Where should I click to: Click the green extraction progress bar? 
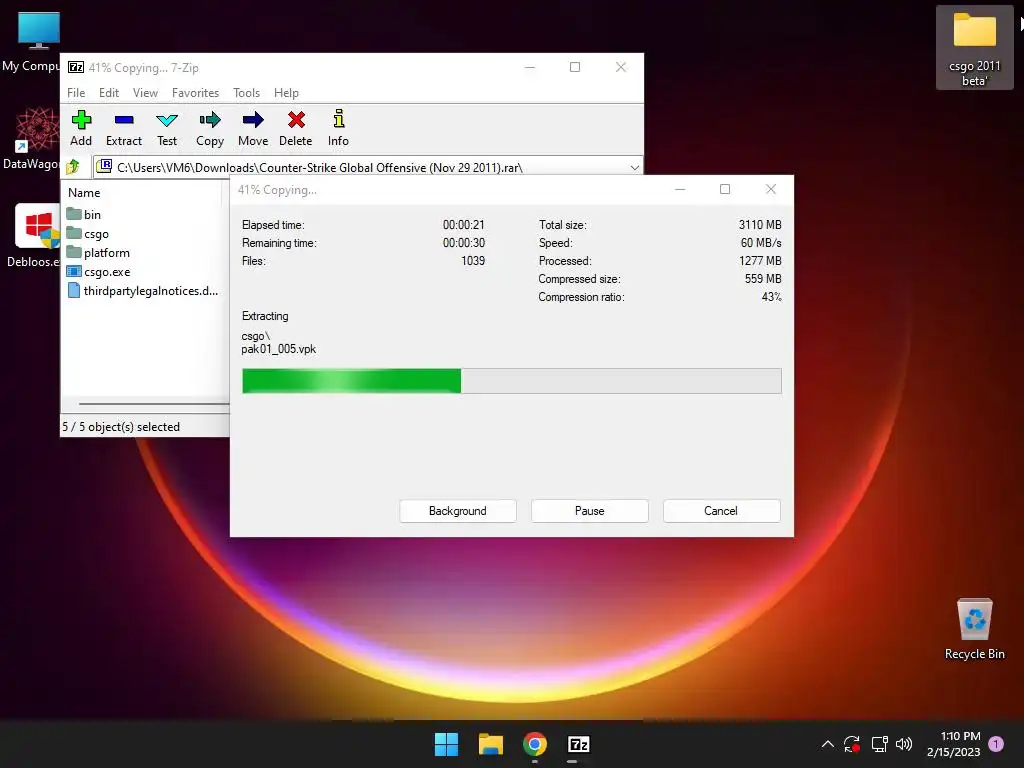[351, 381]
